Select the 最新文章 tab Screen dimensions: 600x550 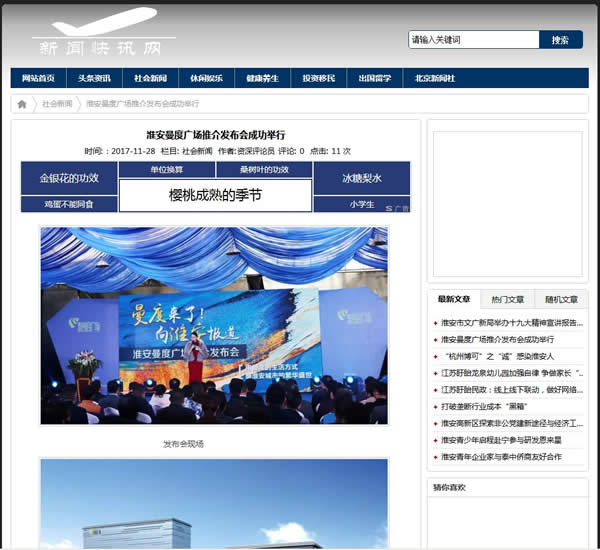454,299
